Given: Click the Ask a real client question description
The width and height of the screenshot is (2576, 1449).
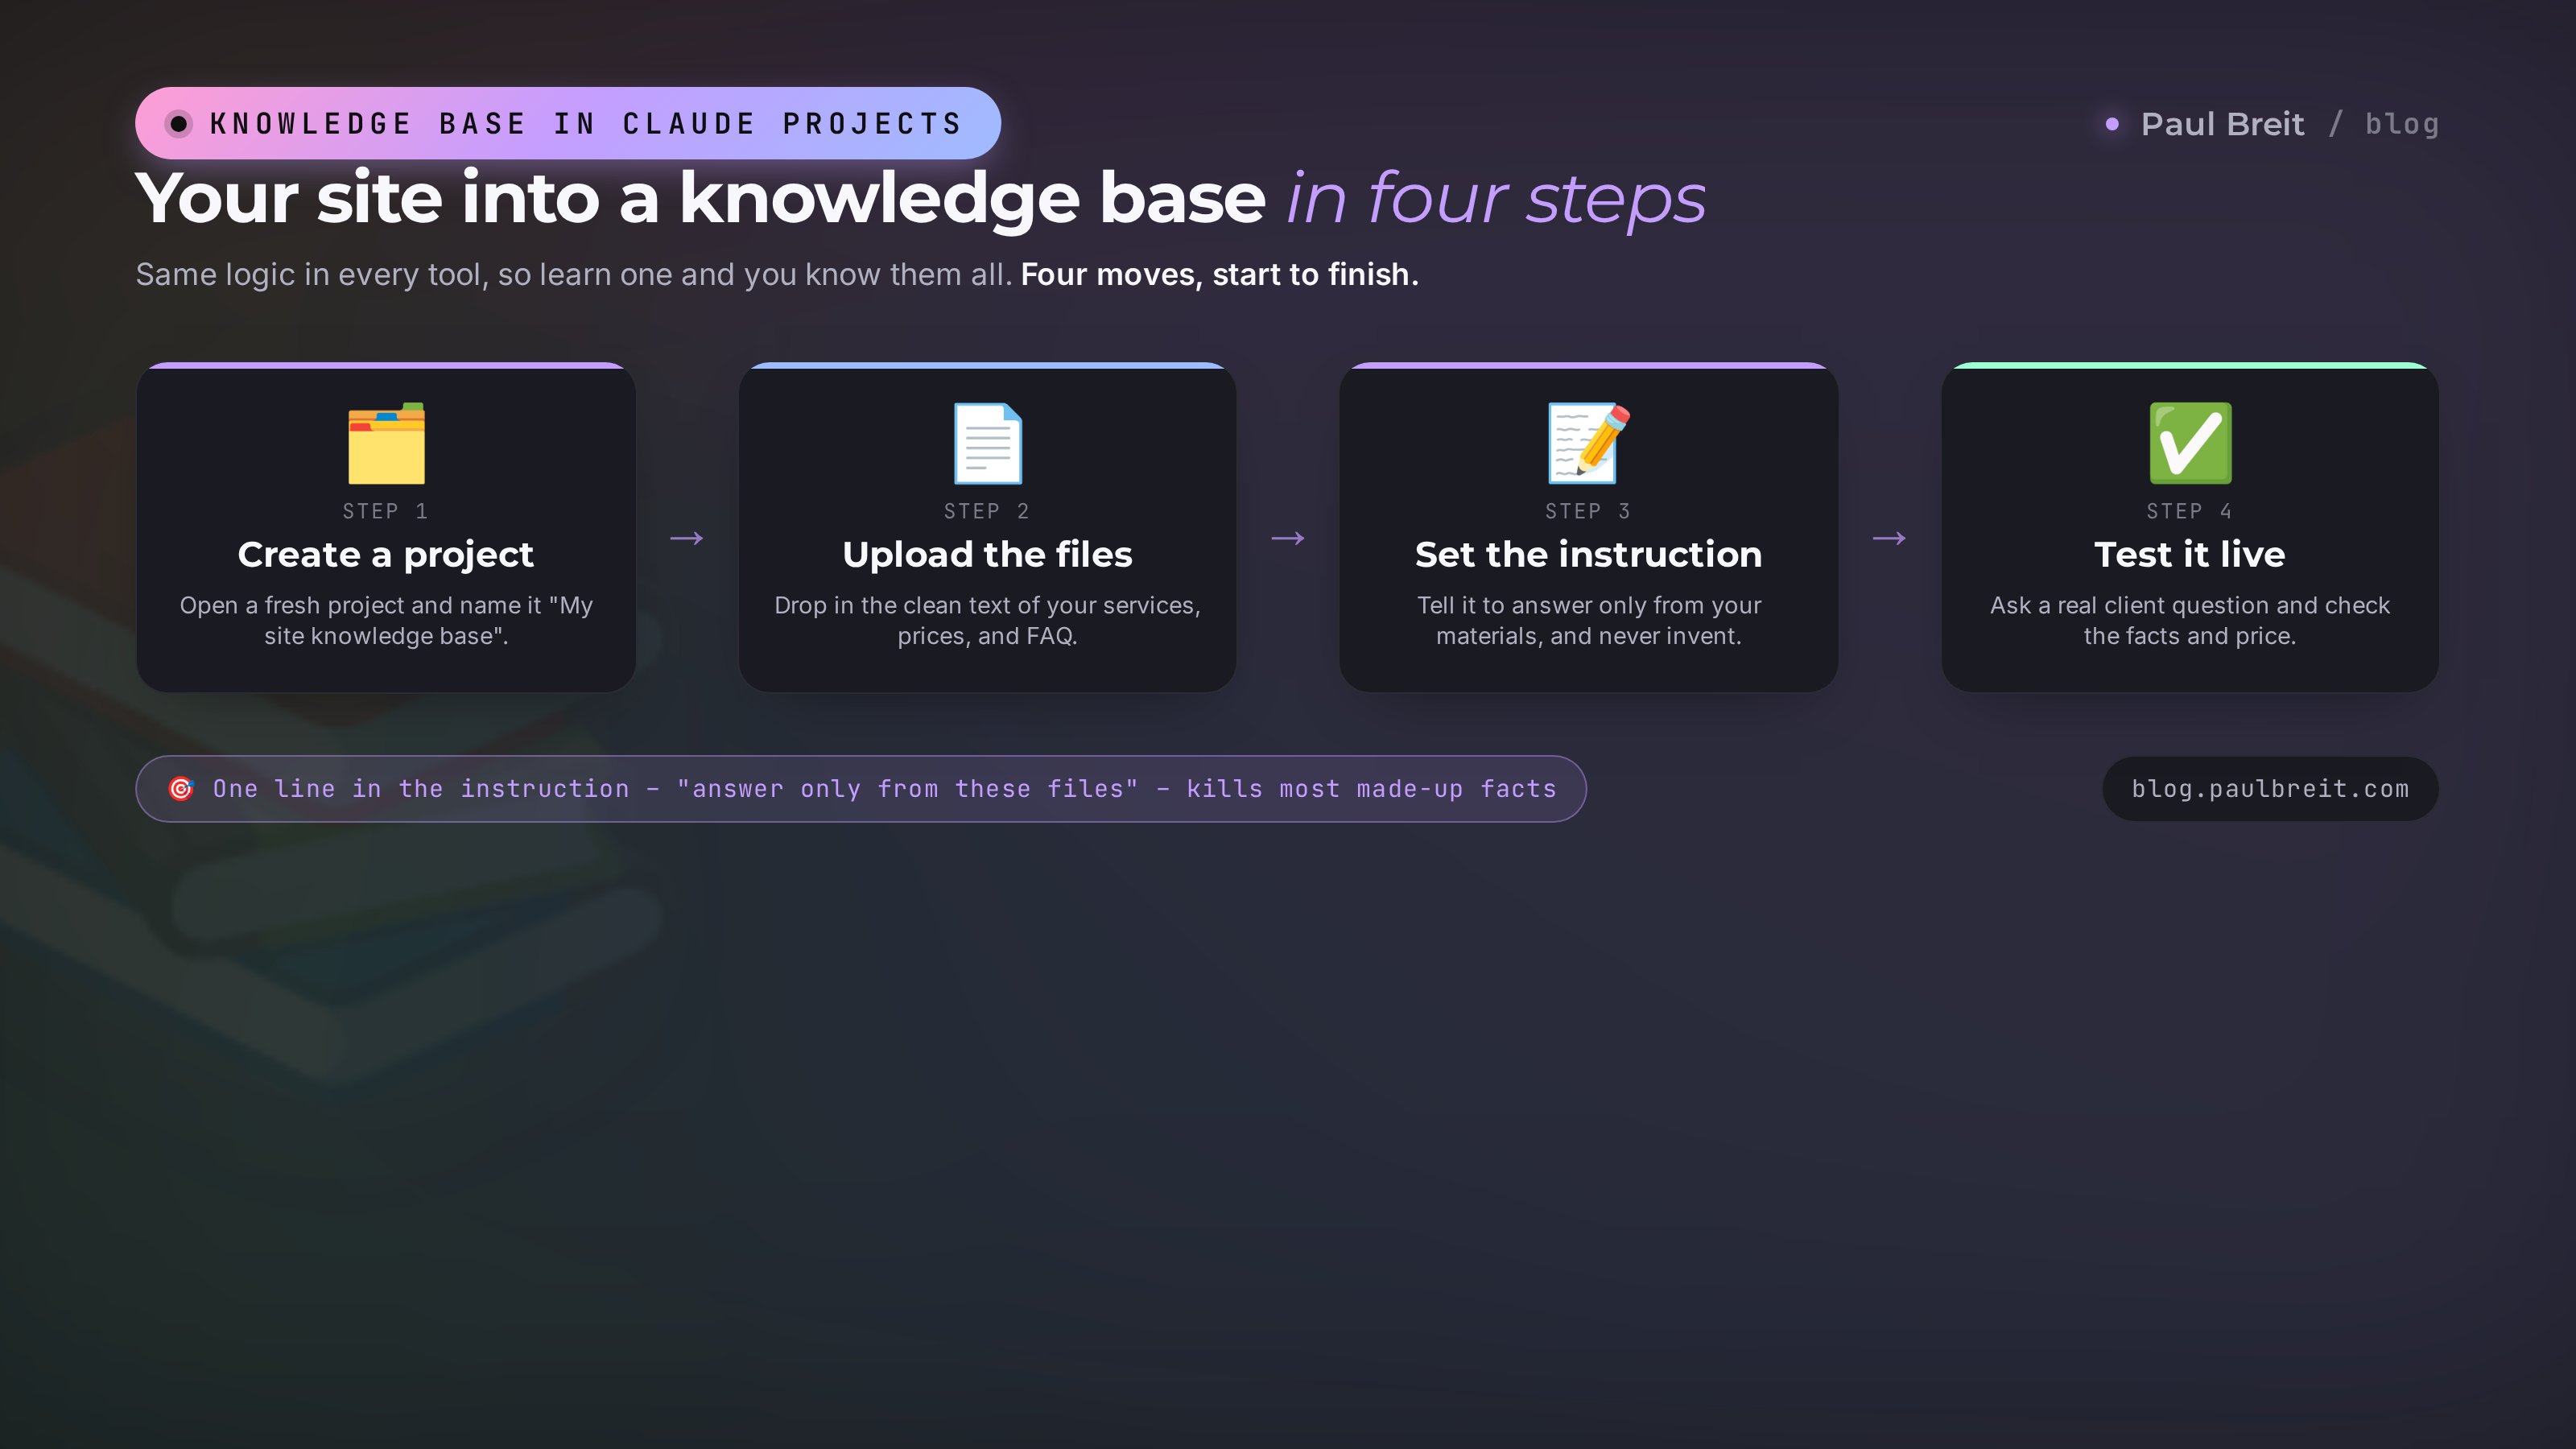Looking at the screenshot, I should click(2190, 620).
